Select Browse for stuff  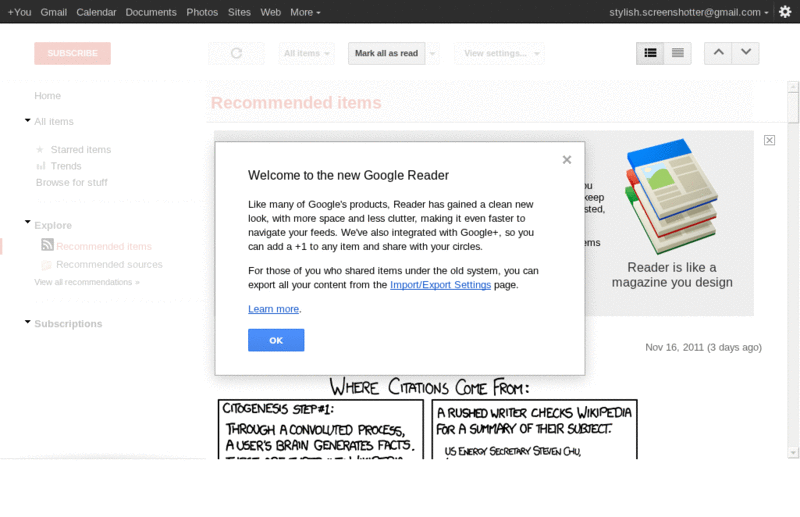click(x=71, y=182)
